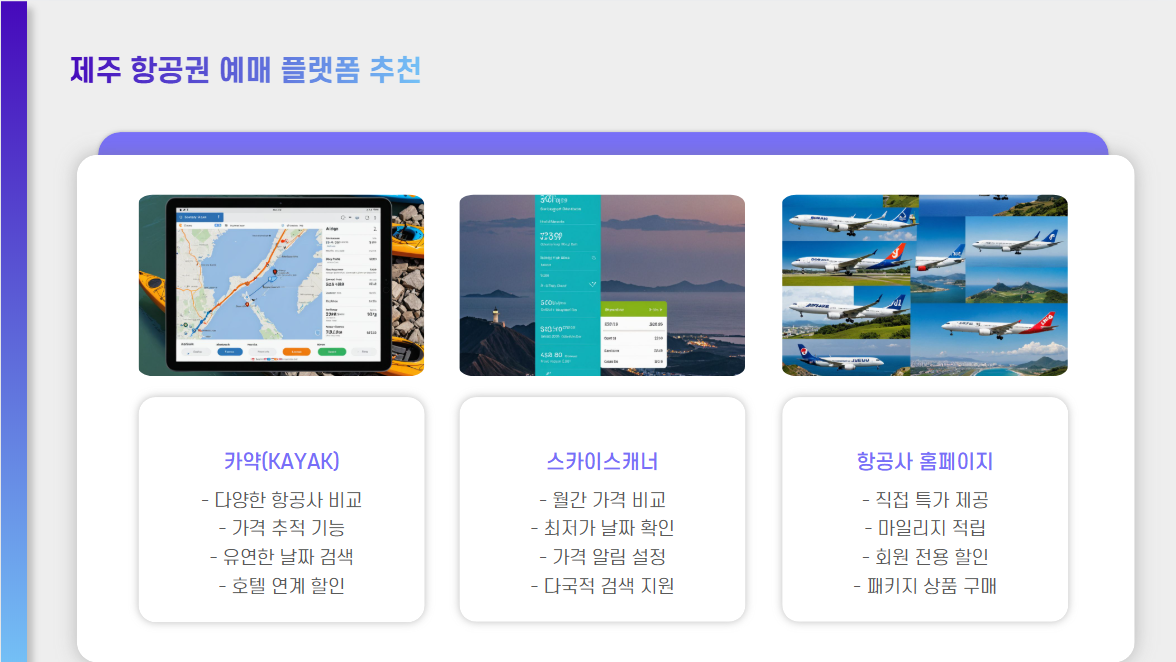Viewport: 1176px width, 662px height.
Task: Click the '카약(KAYAK)' heading
Action: [x=281, y=461]
